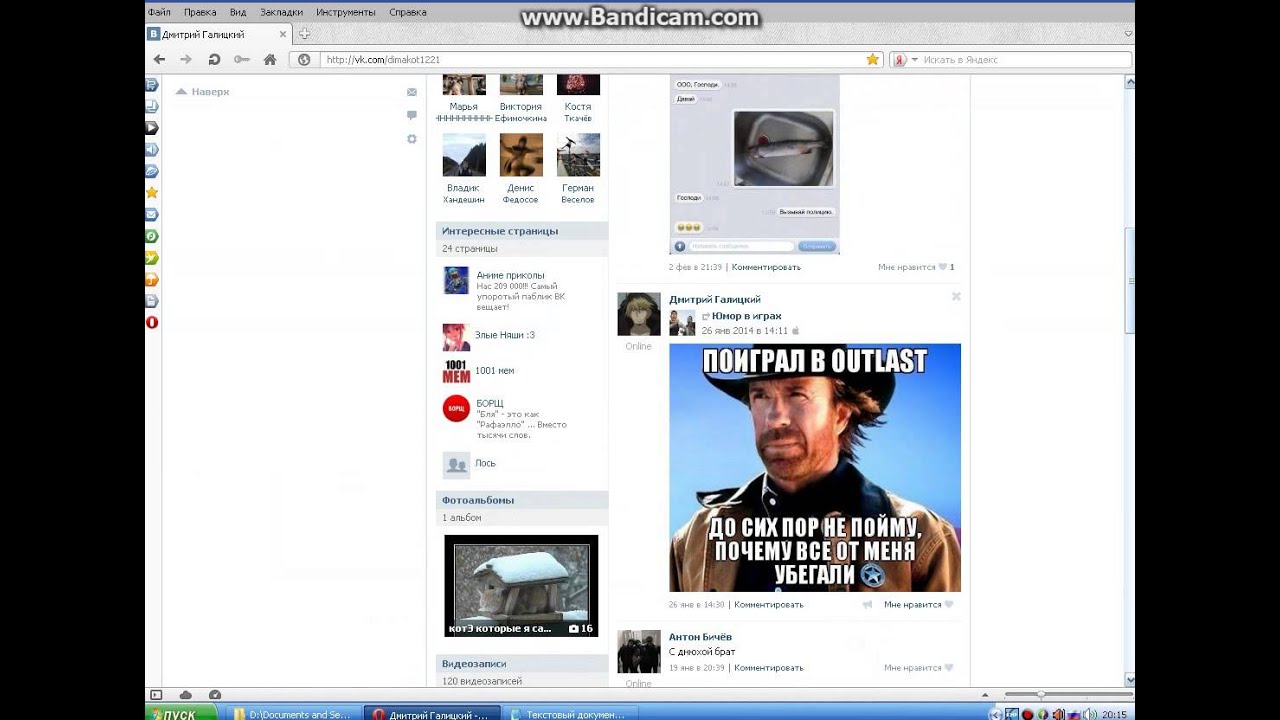Open the Закладки menu

pos(281,12)
